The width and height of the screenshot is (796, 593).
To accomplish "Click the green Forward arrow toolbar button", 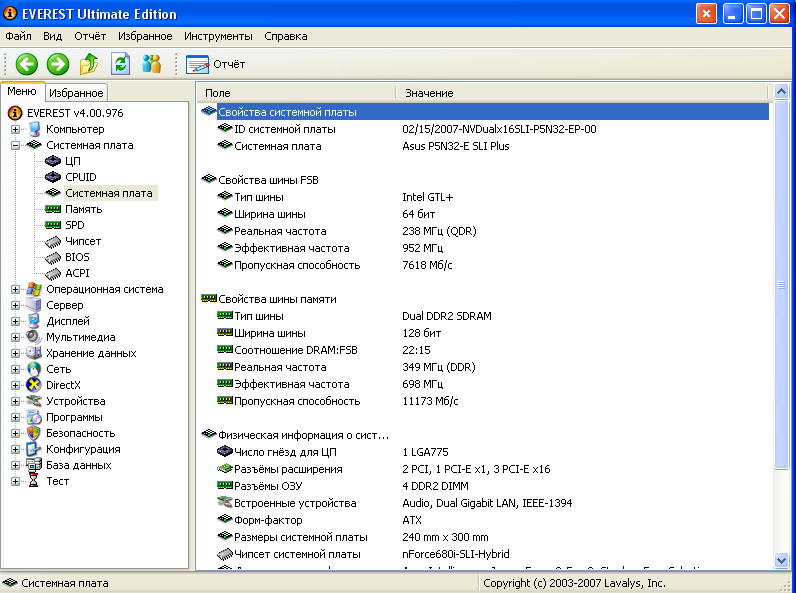I will tap(58, 64).
